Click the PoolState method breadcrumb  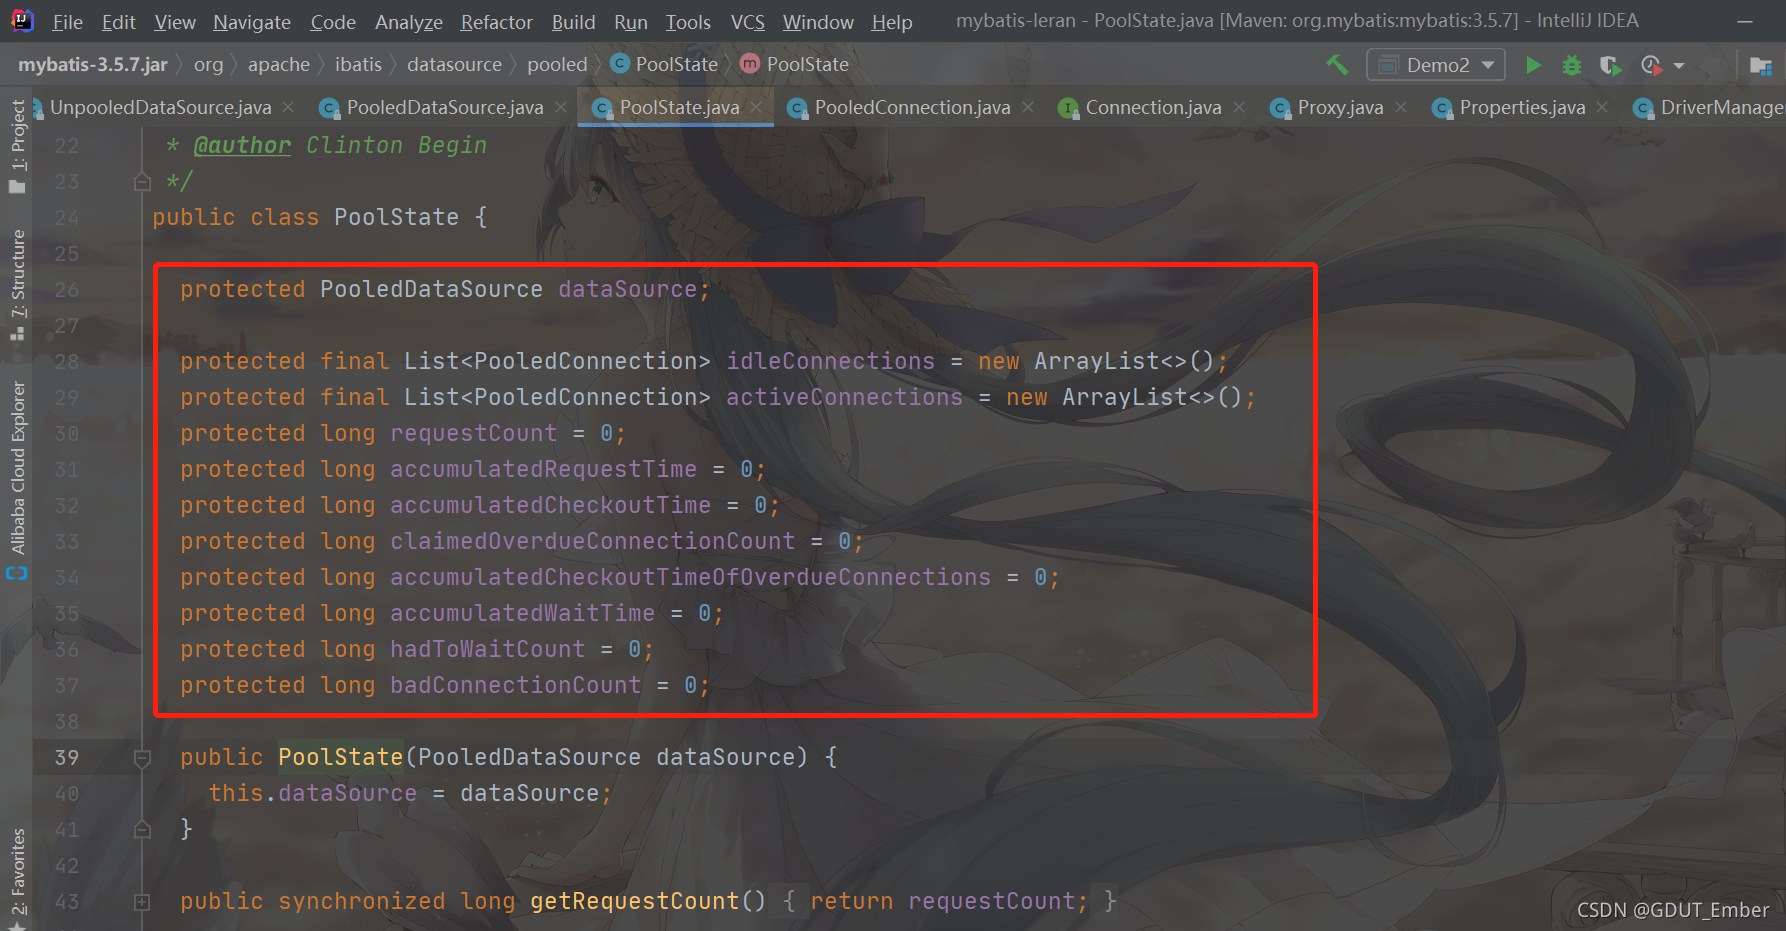click(795, 65)
